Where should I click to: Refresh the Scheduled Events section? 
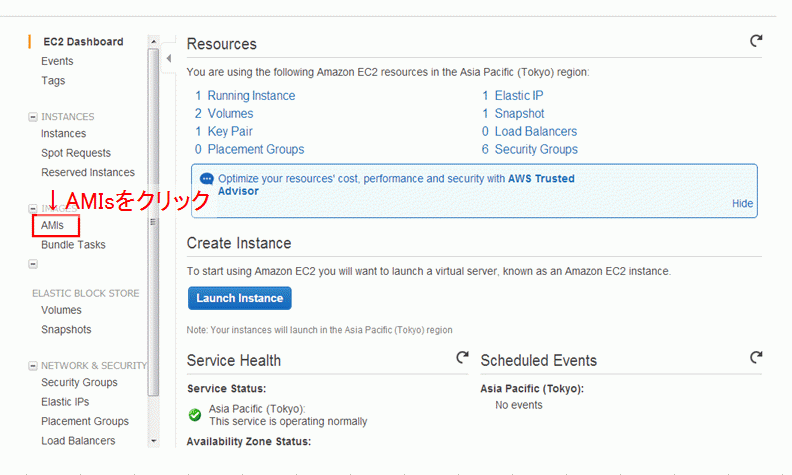(756, 357)
